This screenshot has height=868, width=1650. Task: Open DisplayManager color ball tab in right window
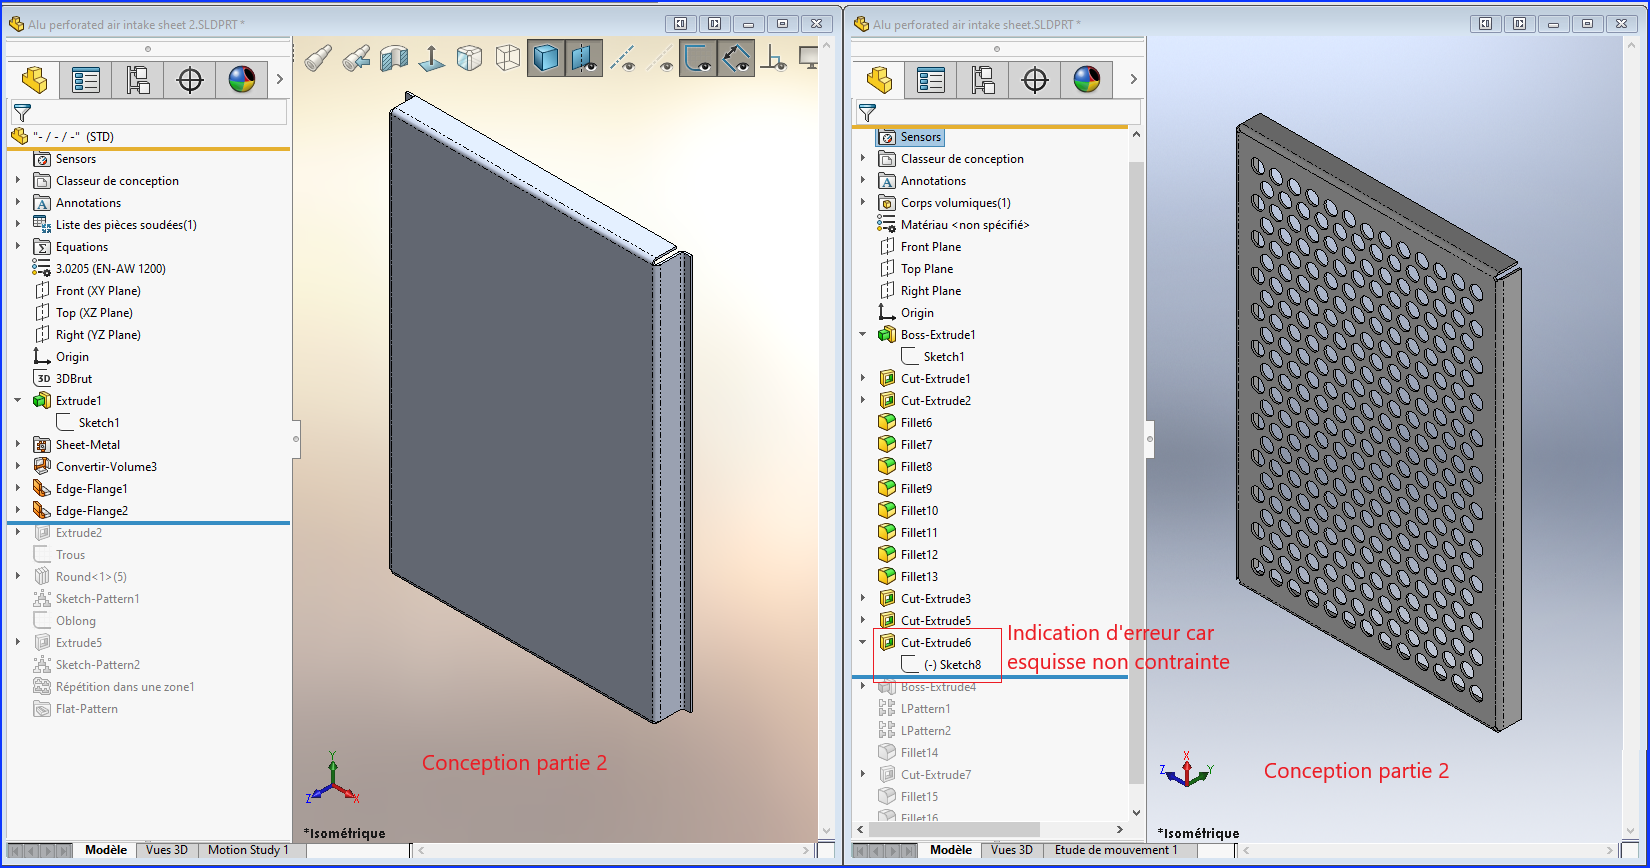coord(1087,80)
